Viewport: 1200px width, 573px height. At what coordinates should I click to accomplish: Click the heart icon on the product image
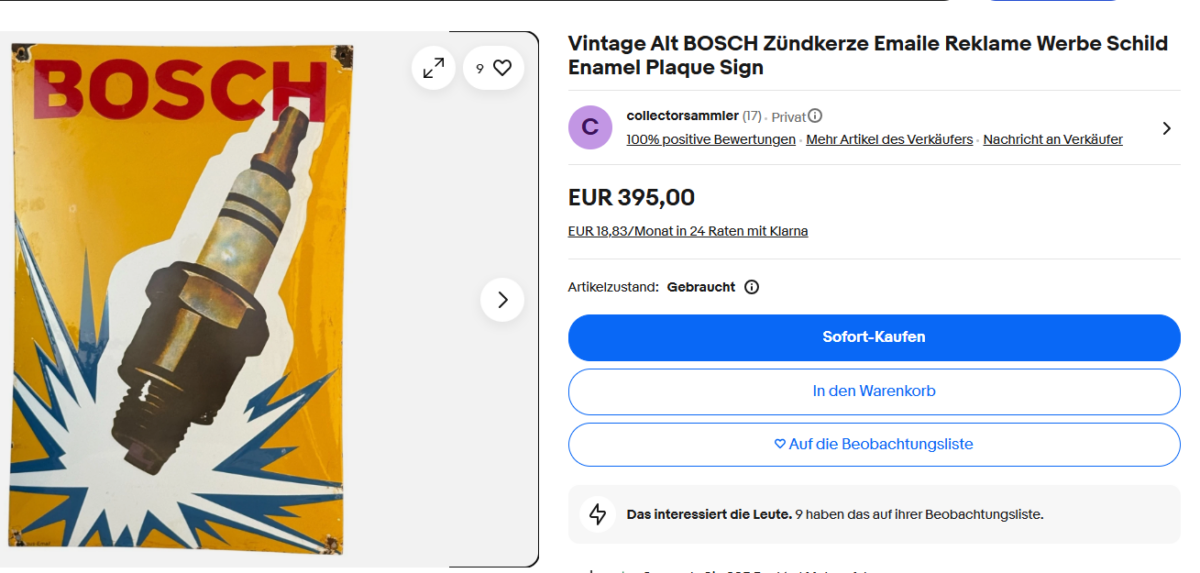(502, 68)
